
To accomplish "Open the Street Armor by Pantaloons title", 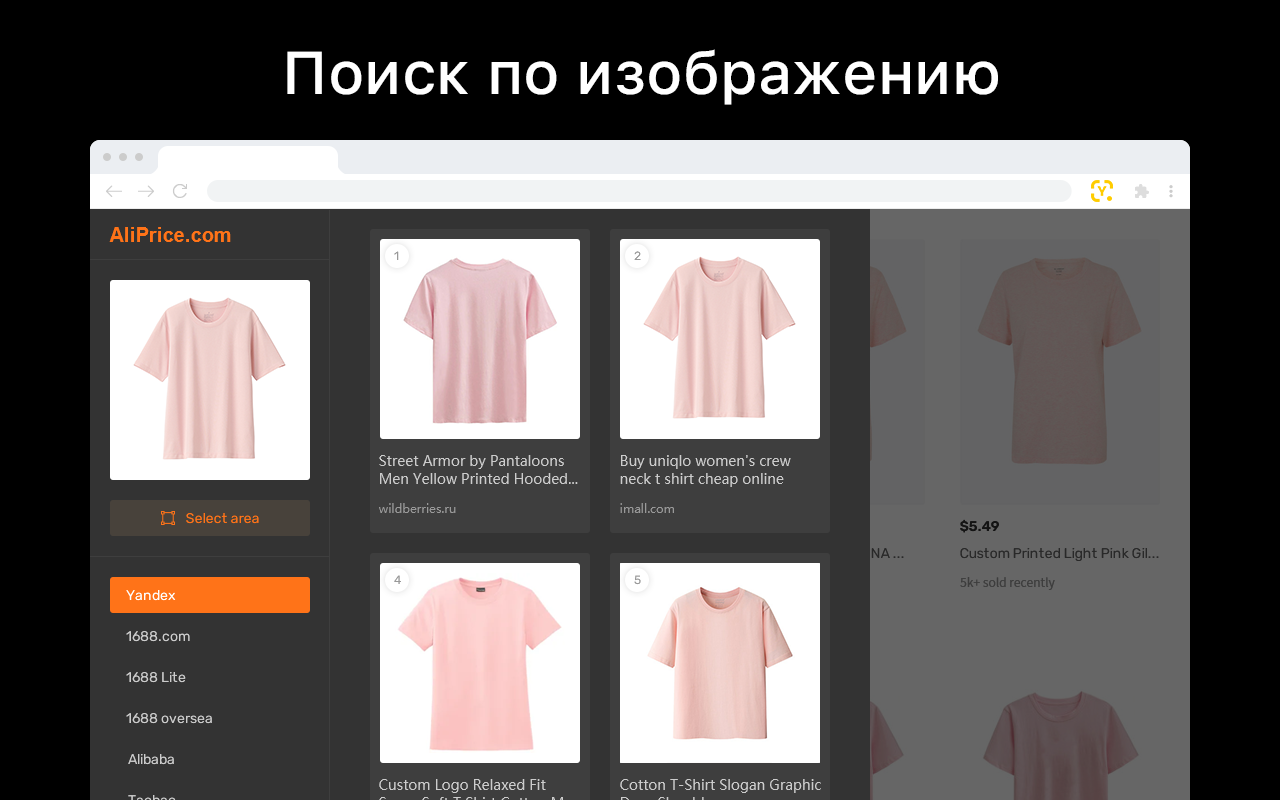I will pyautogui.click(x=478, y=470).
